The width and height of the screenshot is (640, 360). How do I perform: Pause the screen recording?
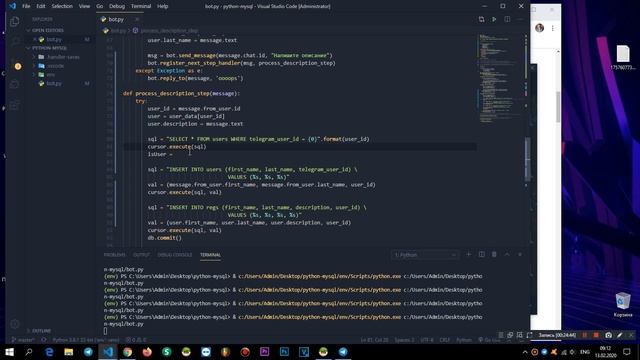(x=584, y=335)
